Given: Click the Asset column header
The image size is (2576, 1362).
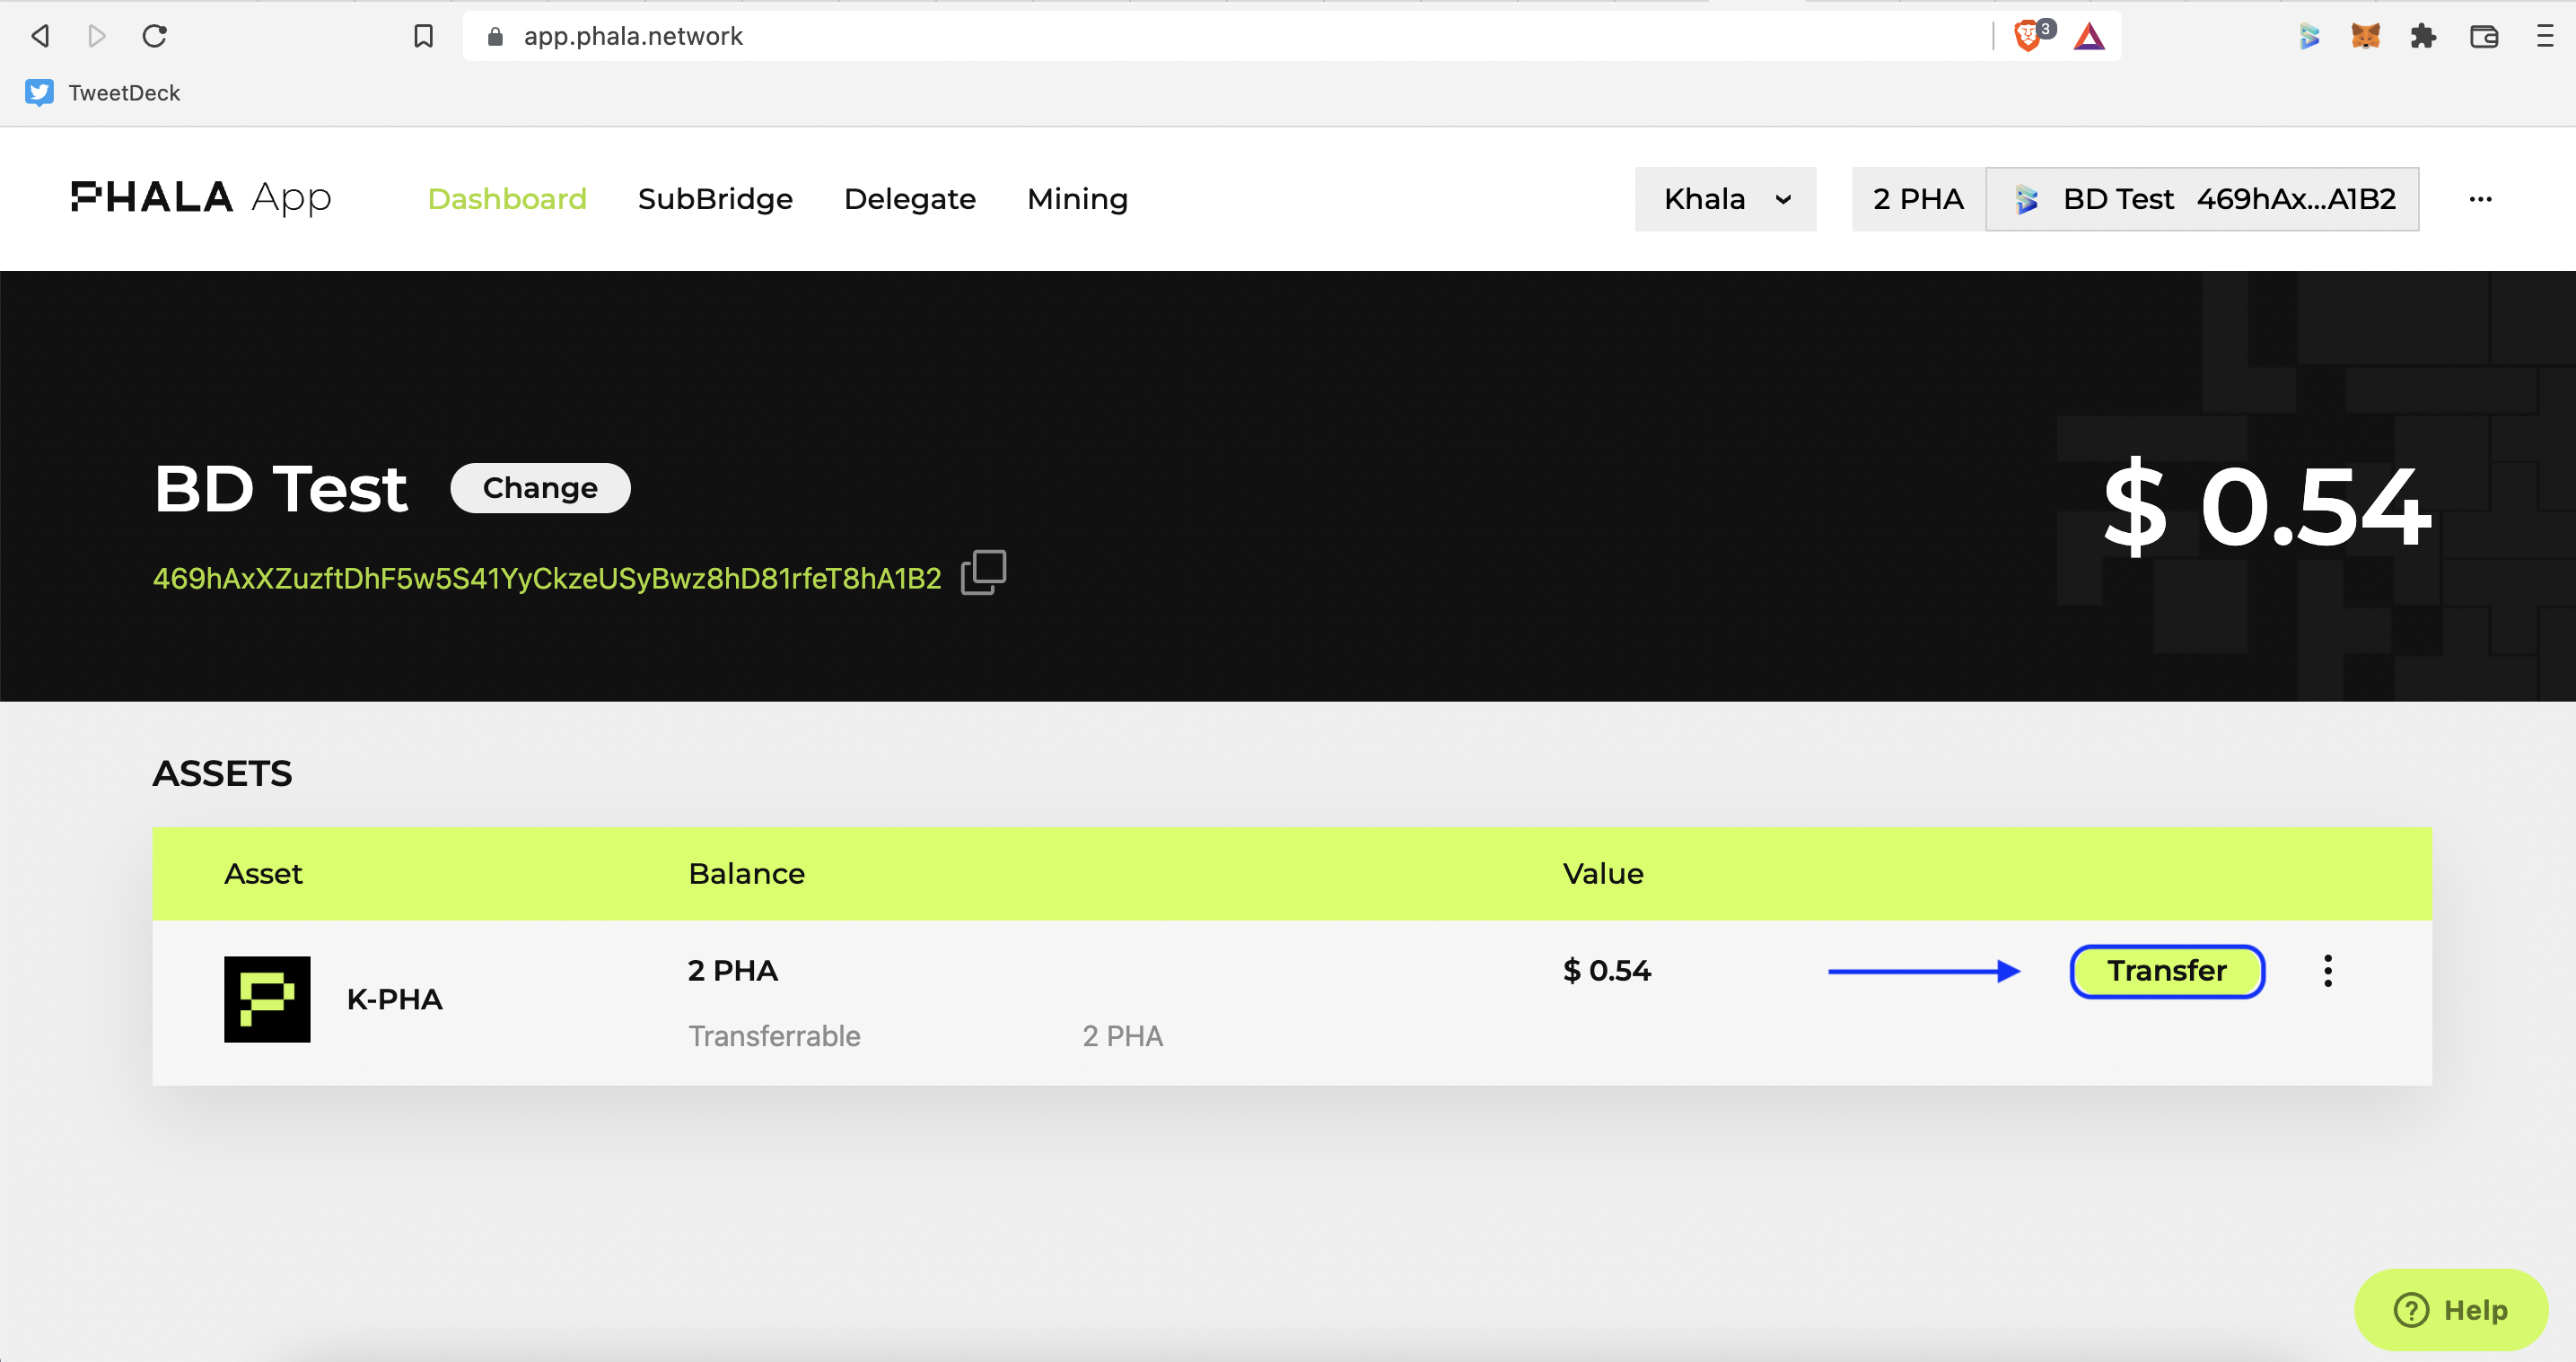Looking at the screenshot, I should [263, 874].
